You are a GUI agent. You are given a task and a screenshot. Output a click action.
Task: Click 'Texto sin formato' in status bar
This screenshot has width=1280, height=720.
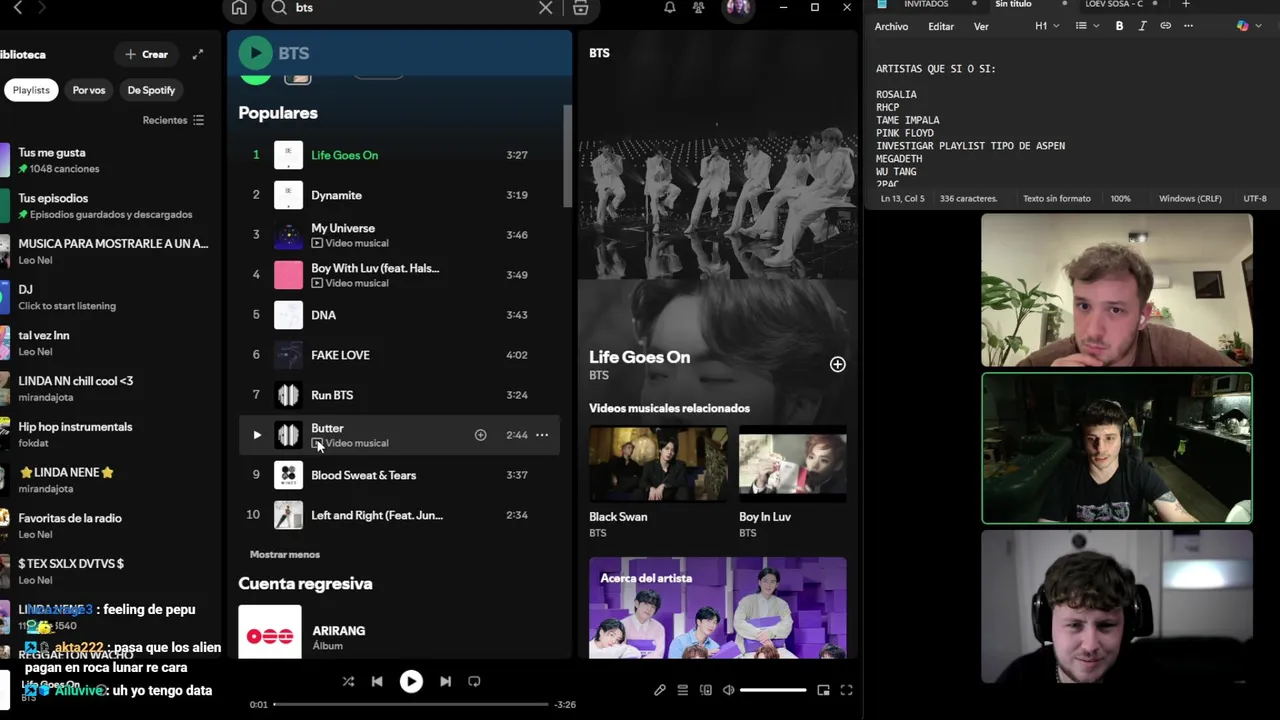tap(1057, 198)
